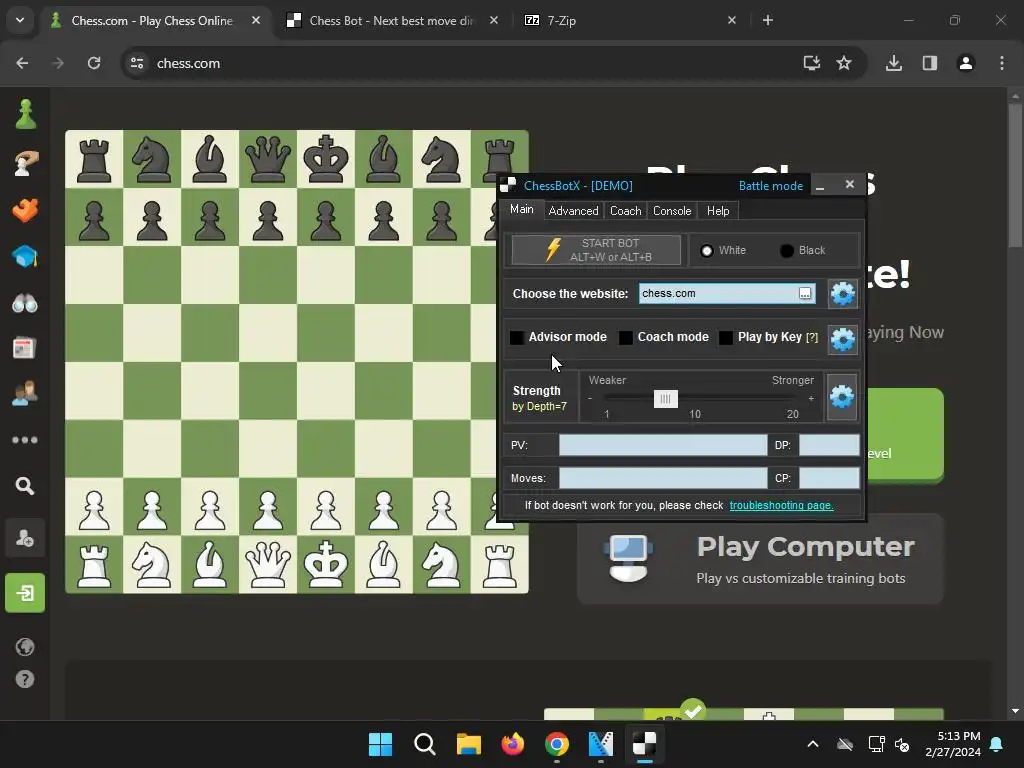This screenshot has height=768, width=1024.
Task: Click the strength slider handle
Action: (x=665, y=399)
